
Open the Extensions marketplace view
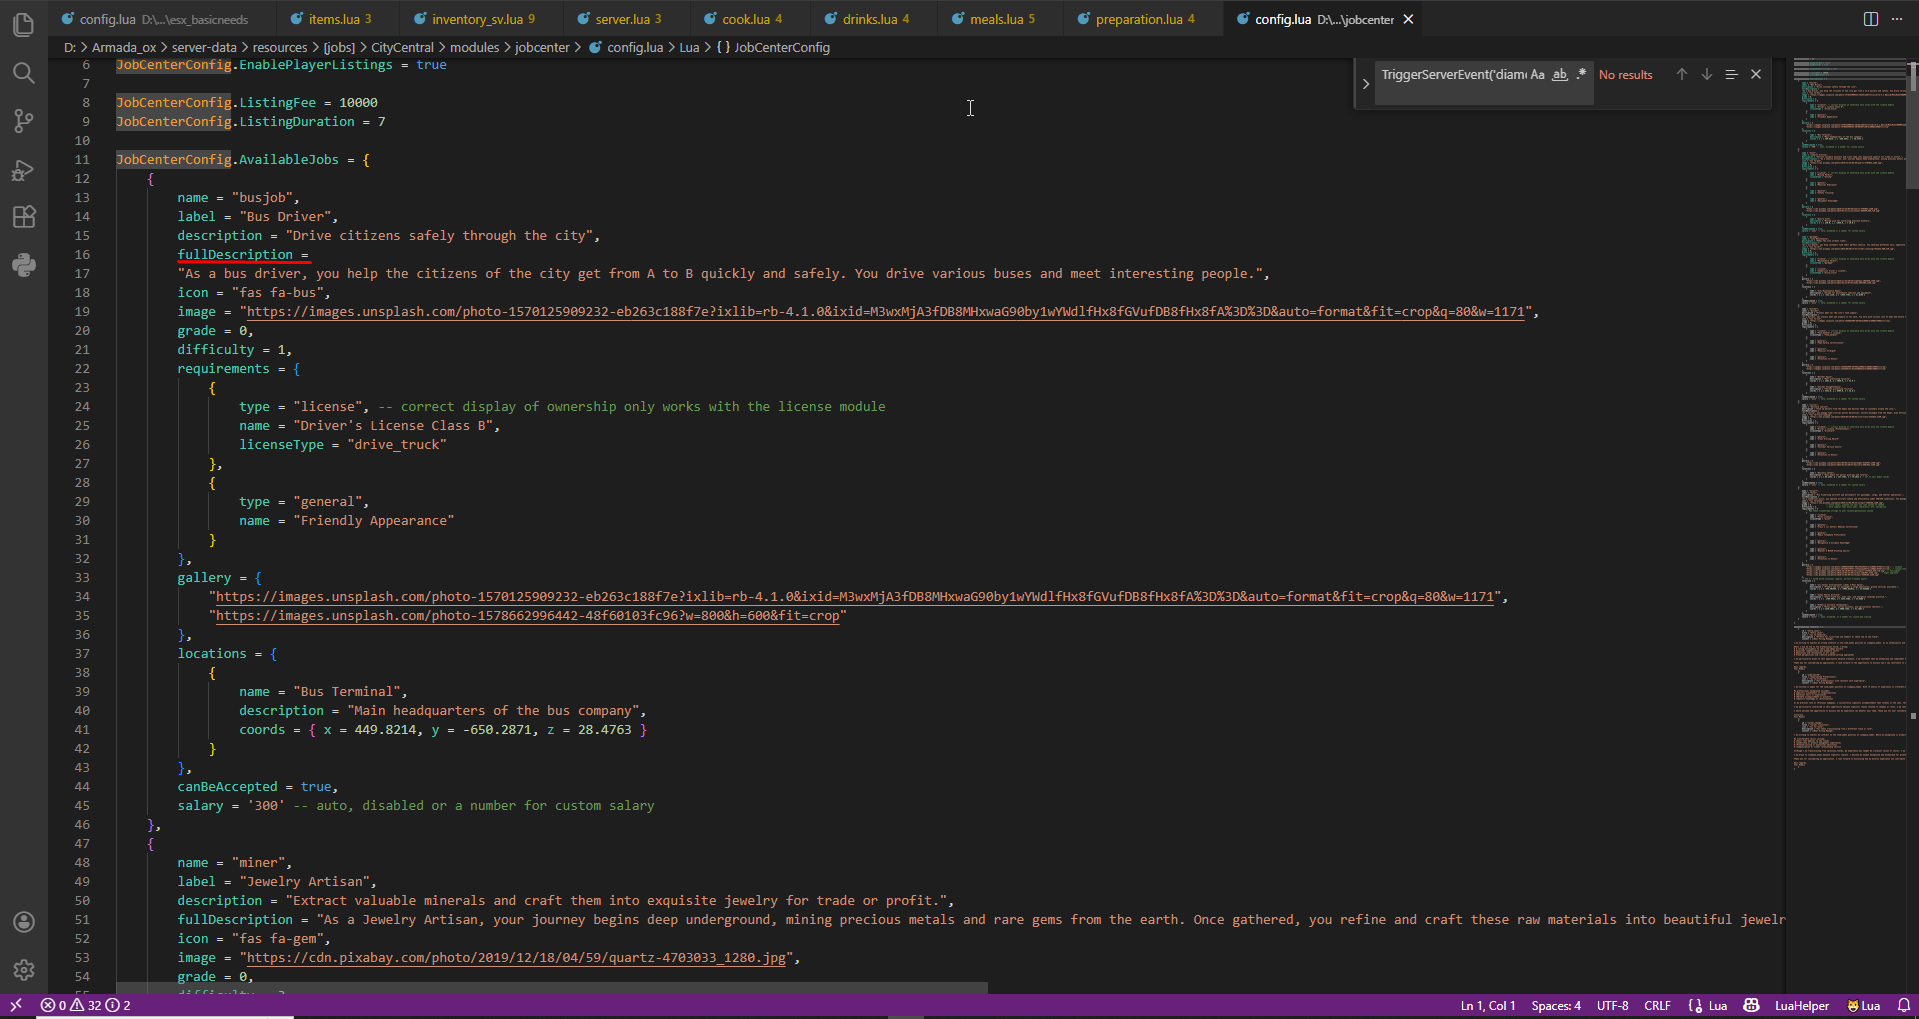[24, 217]
